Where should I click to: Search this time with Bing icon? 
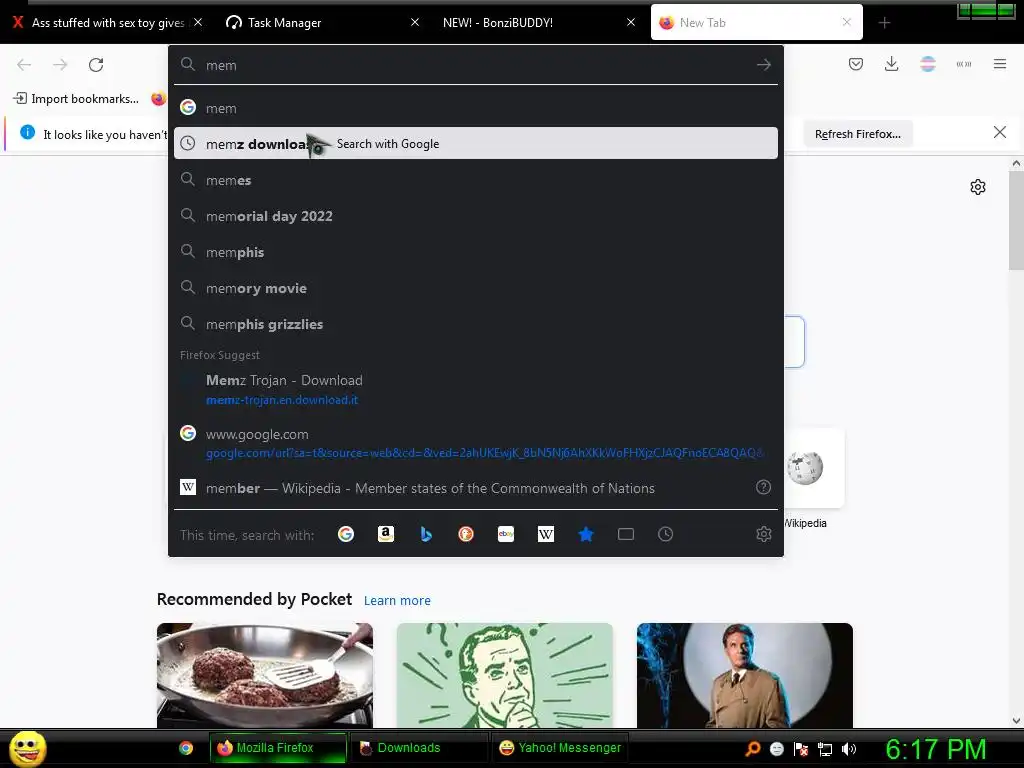(x=426, y=534)
